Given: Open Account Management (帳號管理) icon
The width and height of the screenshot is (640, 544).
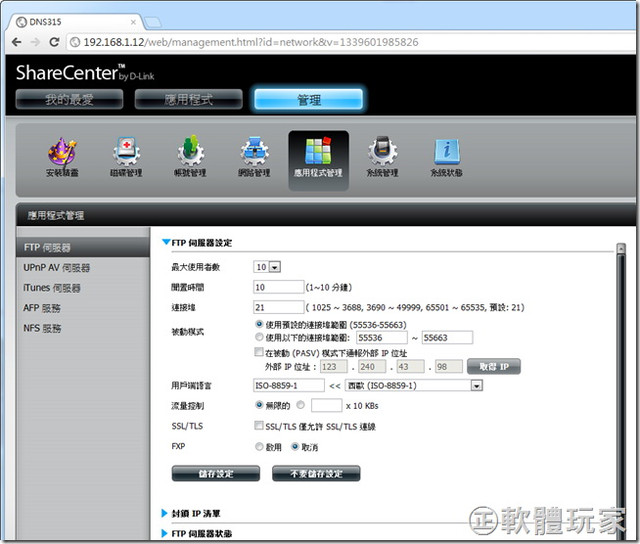Looking at the screenshot, I should [190, 158].
